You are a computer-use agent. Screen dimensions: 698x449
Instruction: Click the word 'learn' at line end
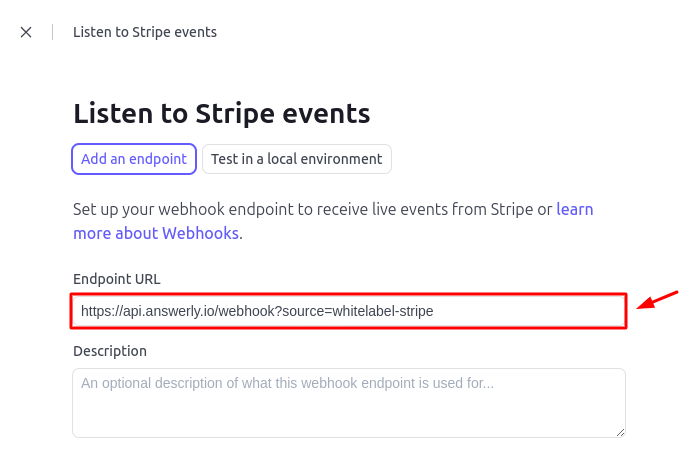pyautogui.click(x=575, y=210)
